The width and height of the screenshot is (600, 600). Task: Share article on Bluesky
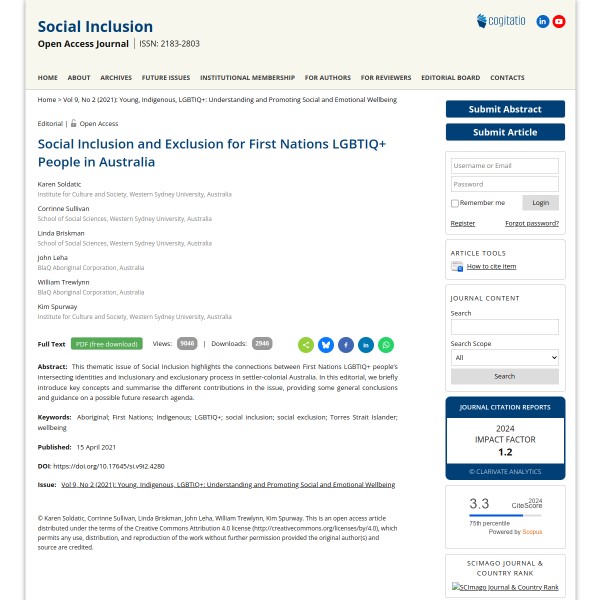(326, 345)
